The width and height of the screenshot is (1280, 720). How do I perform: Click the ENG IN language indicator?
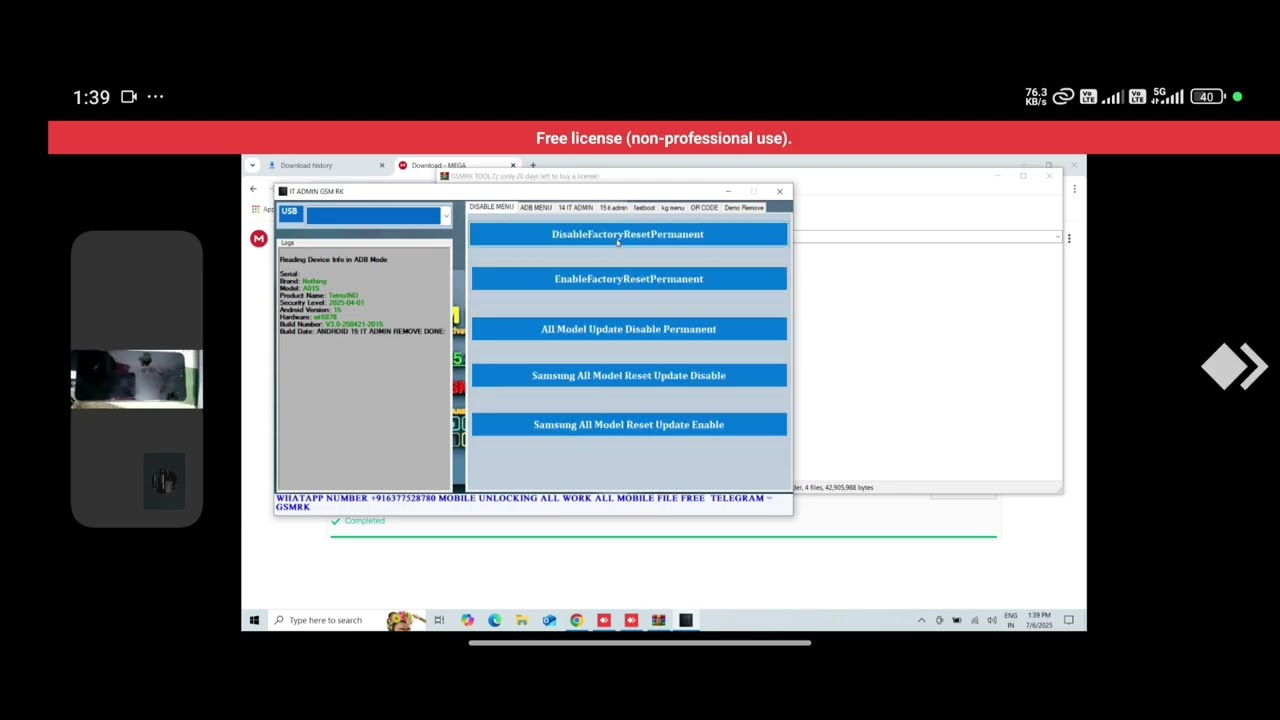coord(1011,620)
